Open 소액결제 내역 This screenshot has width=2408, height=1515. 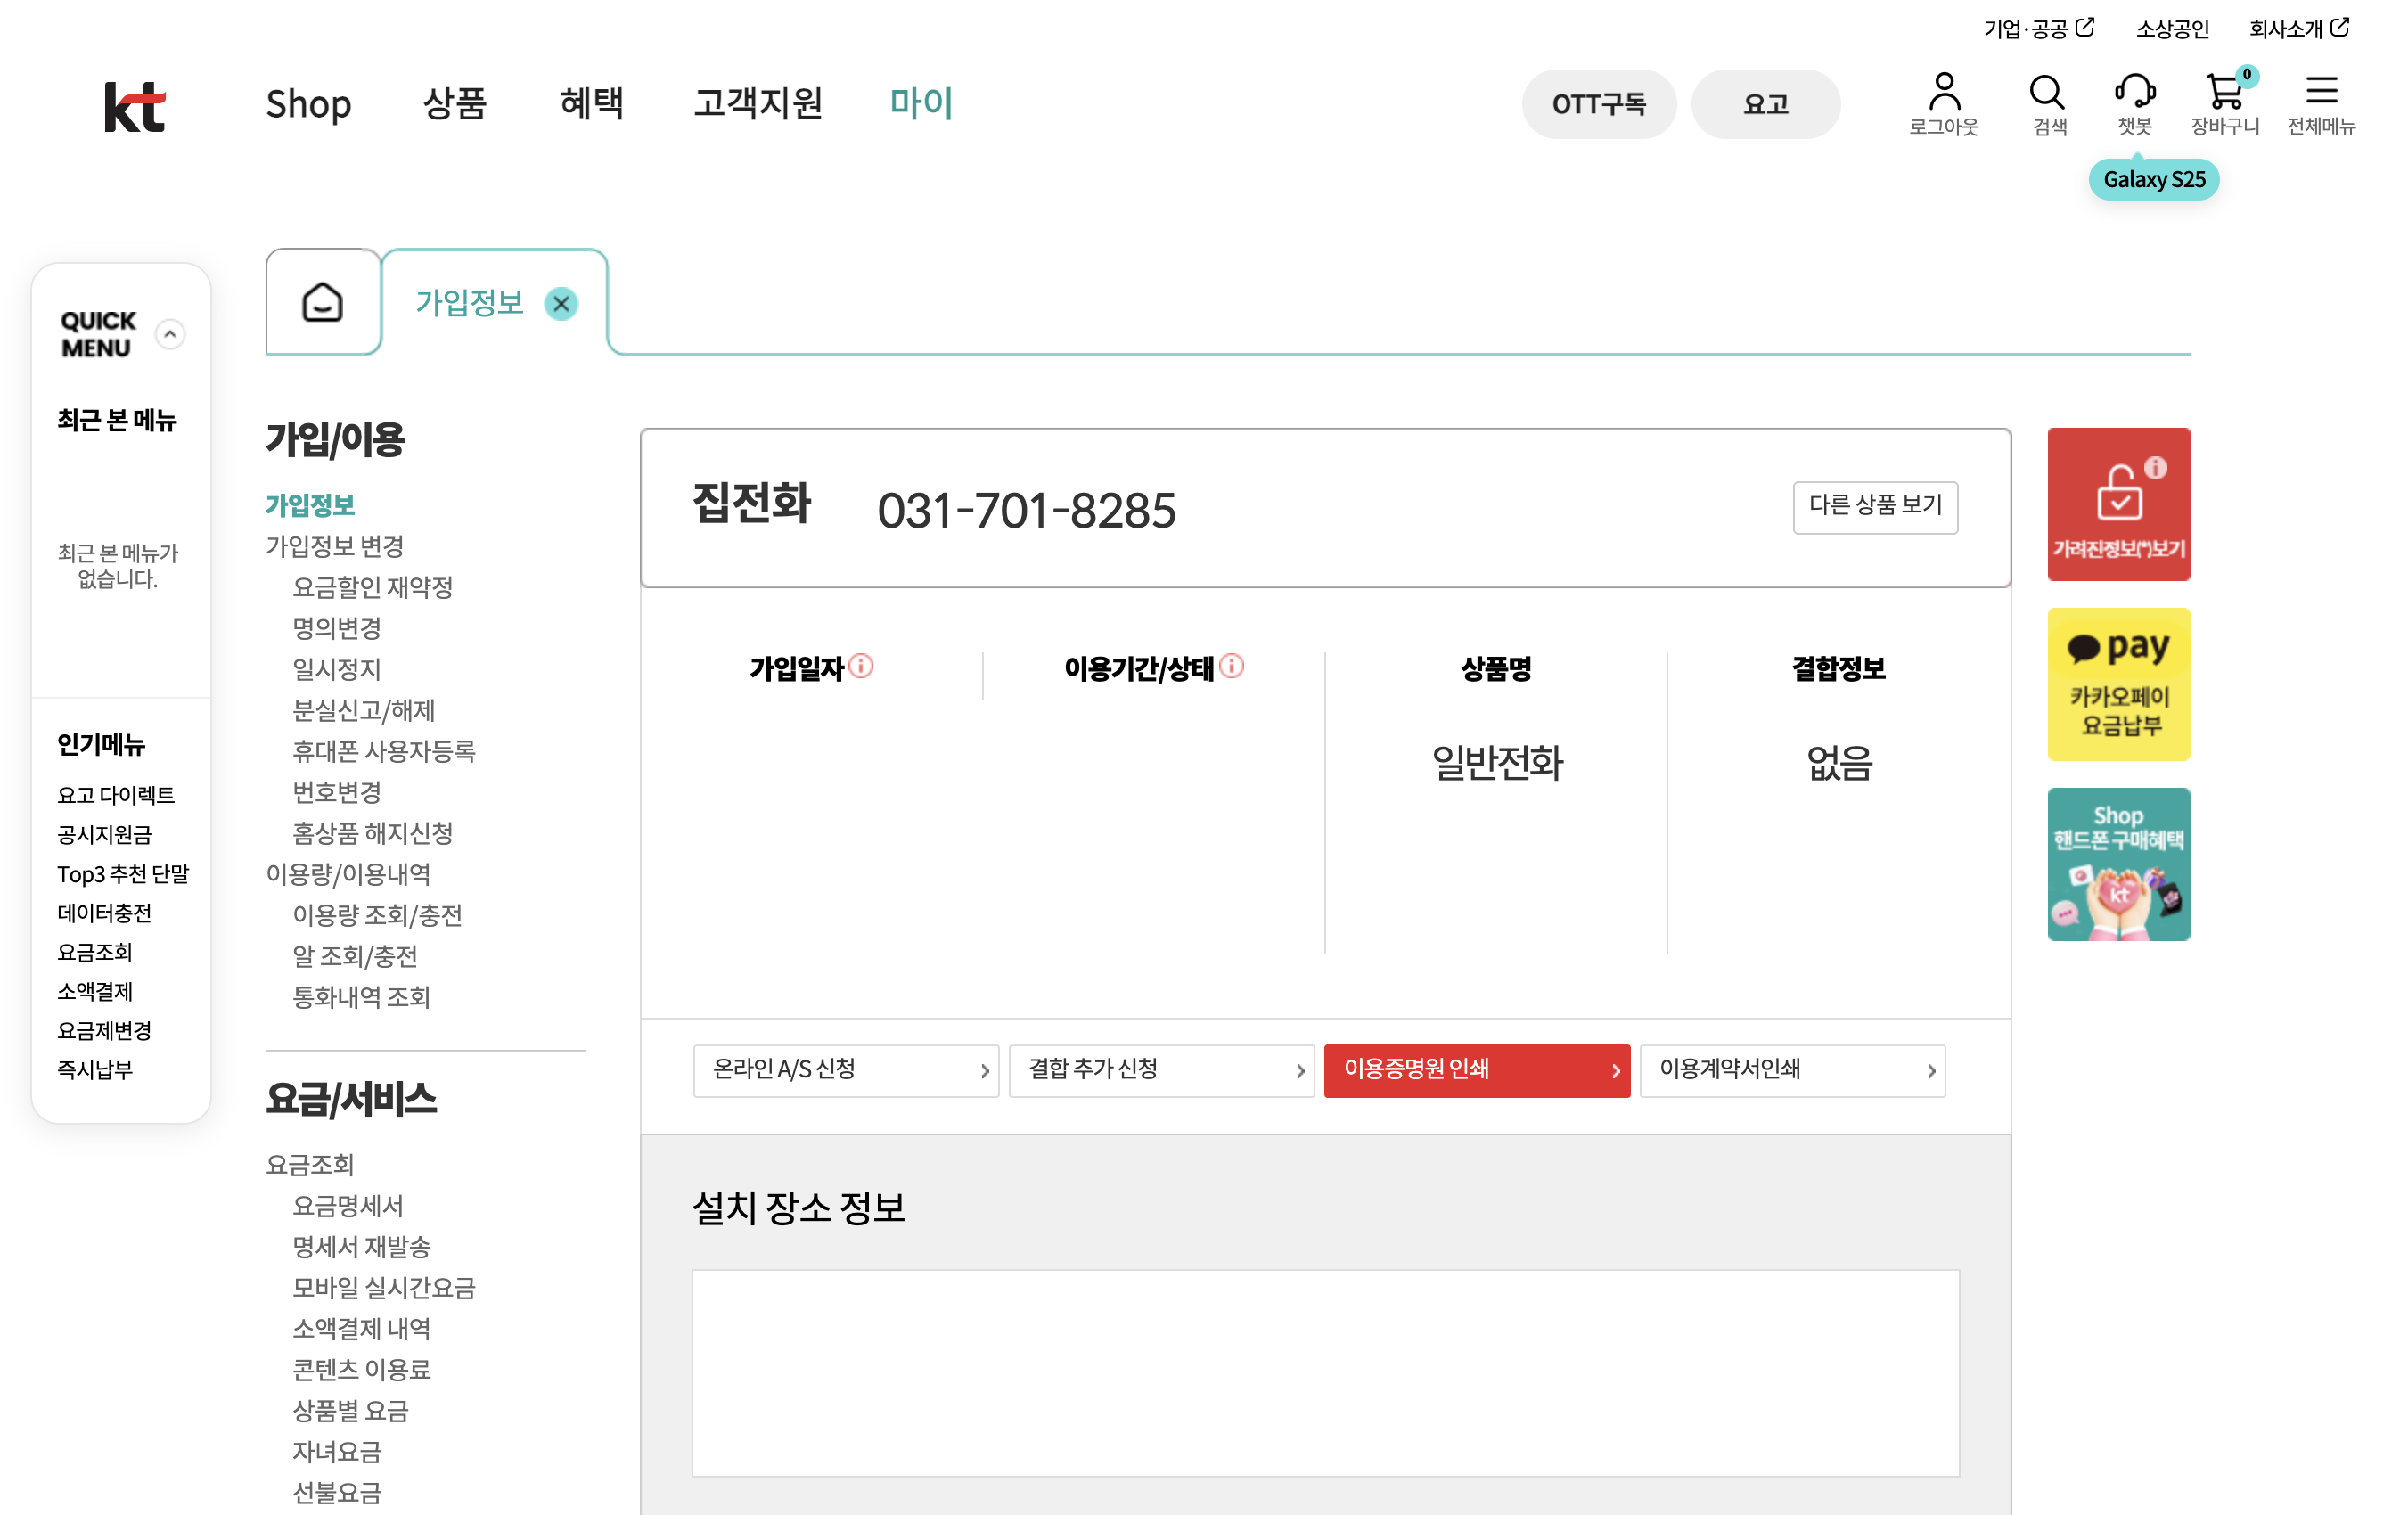click(361, 1329)
